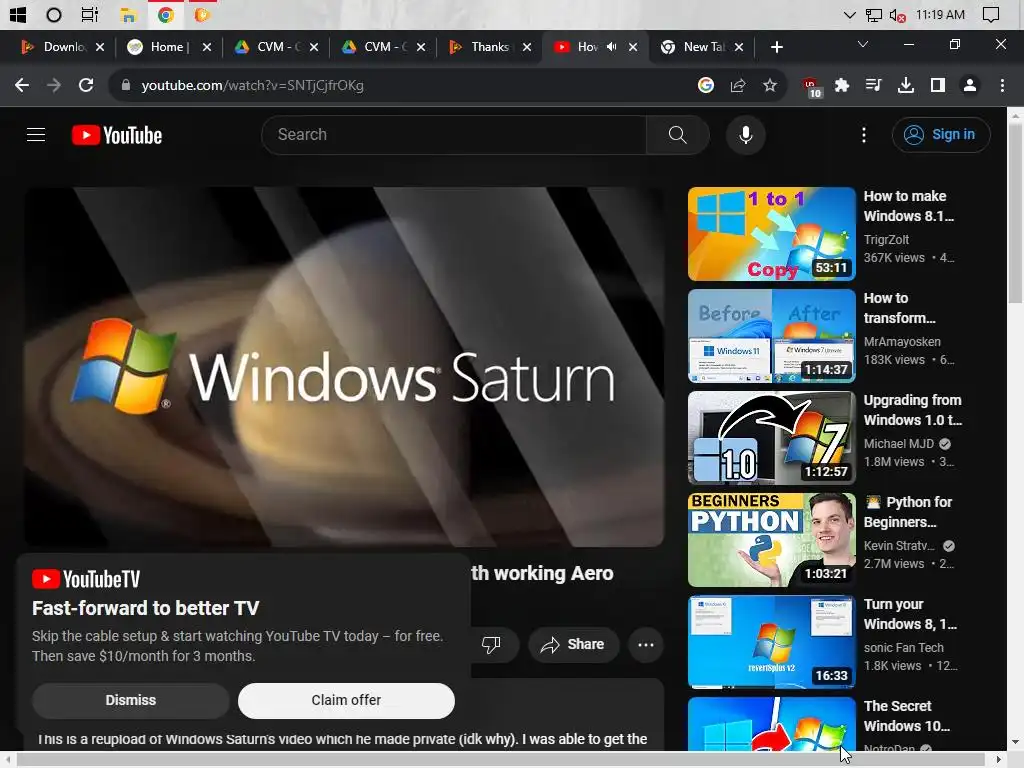Go to the YouTube home logo
The height and width of the screenshot is (768, 1024).
point(117,135)
